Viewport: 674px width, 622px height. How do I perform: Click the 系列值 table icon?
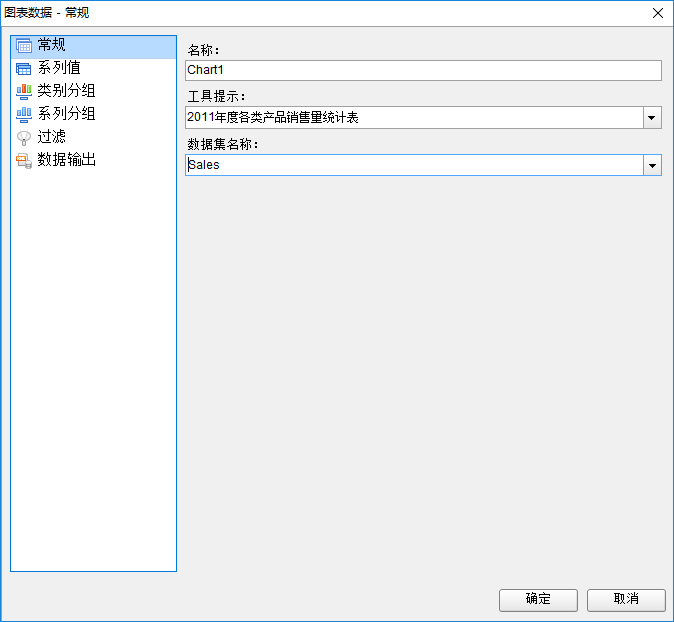point(24,68)
